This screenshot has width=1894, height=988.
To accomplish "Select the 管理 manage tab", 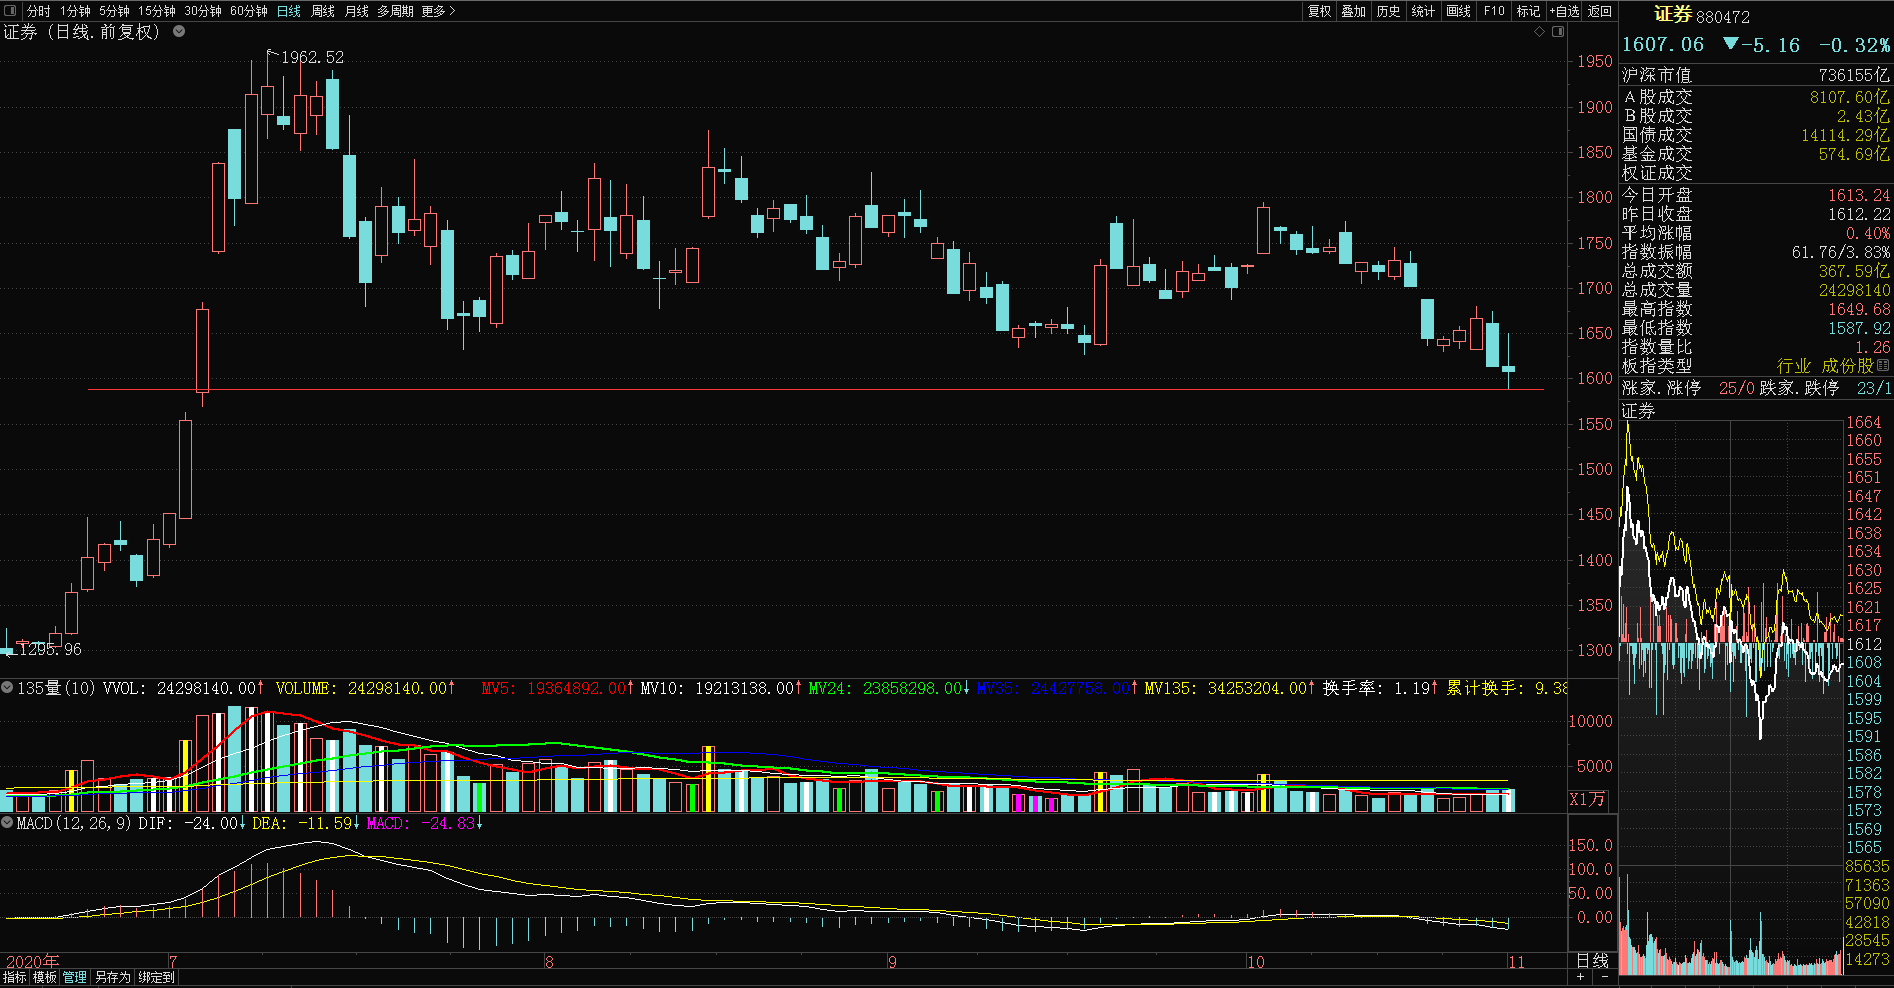I will coord(75,977).
